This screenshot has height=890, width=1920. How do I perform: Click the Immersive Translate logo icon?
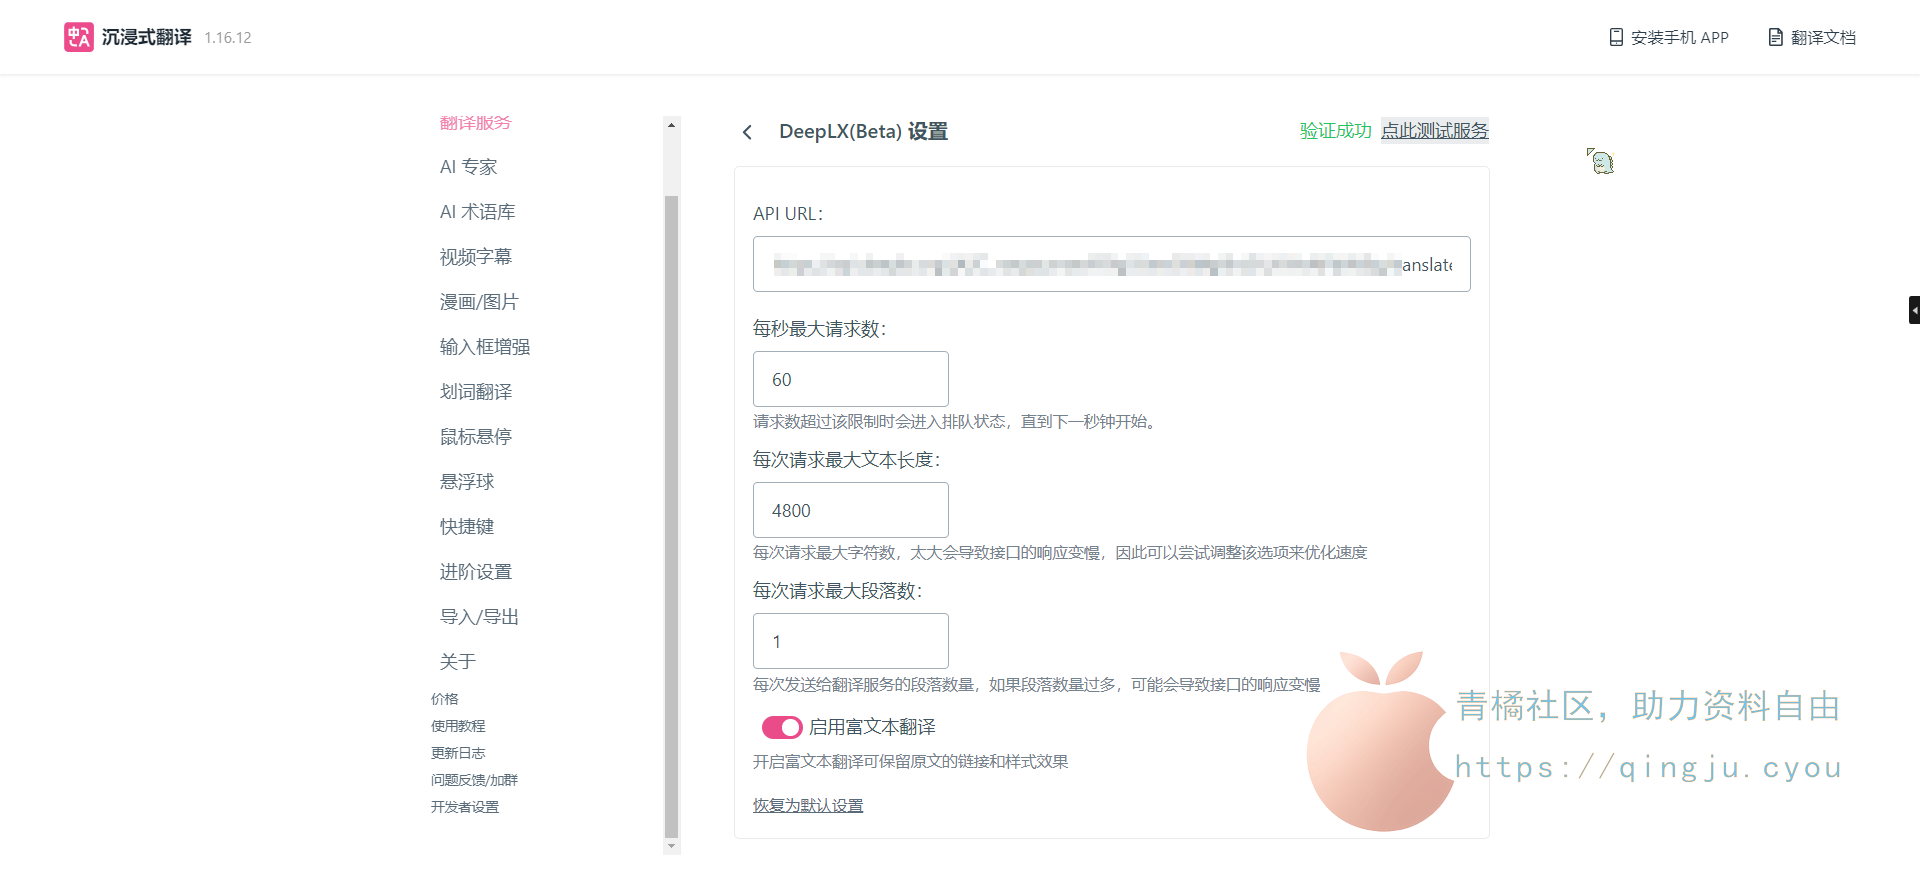click(x=79, y=37)
